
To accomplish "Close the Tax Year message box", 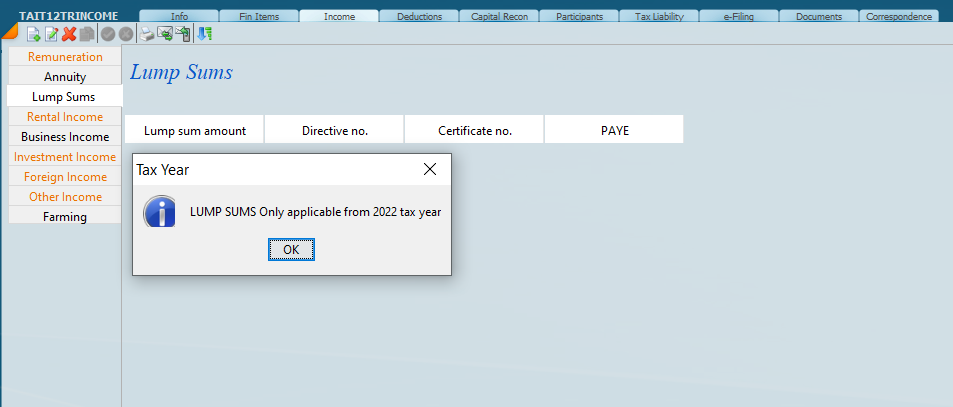I will tap(430, 169).
